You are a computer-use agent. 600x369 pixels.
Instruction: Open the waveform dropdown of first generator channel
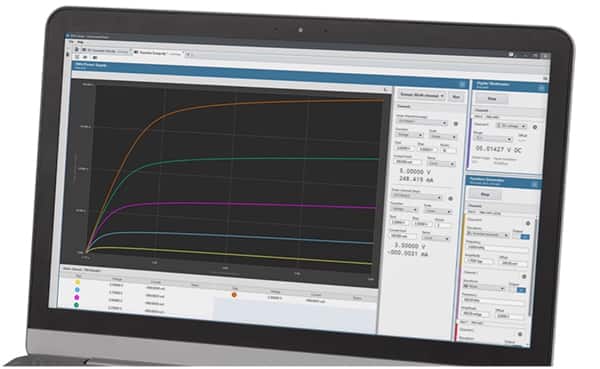pos(488,234)
